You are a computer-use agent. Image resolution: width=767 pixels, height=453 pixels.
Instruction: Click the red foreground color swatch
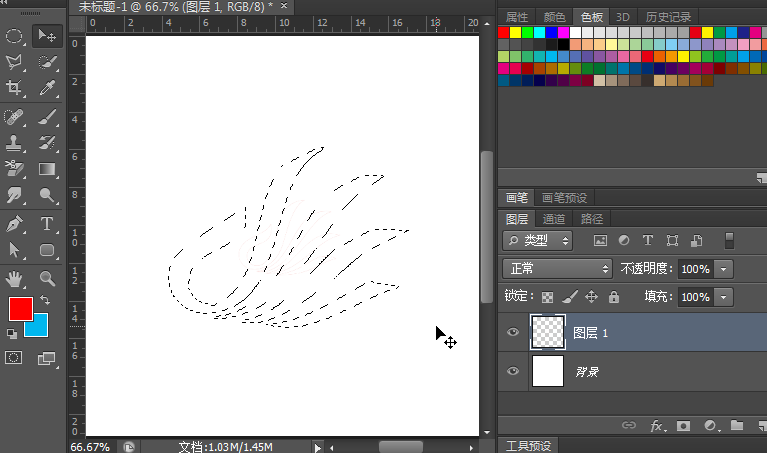click(20, 309)
